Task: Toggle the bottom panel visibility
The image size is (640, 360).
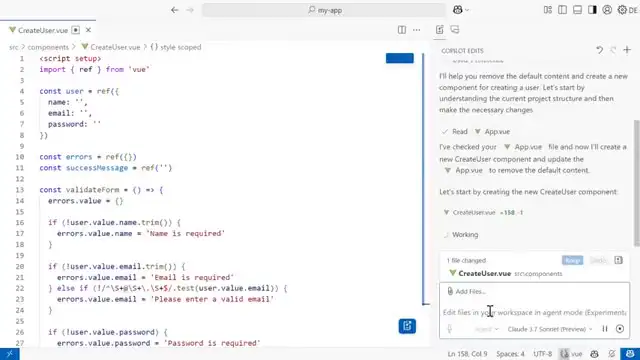Action: [x=577, y=10]
